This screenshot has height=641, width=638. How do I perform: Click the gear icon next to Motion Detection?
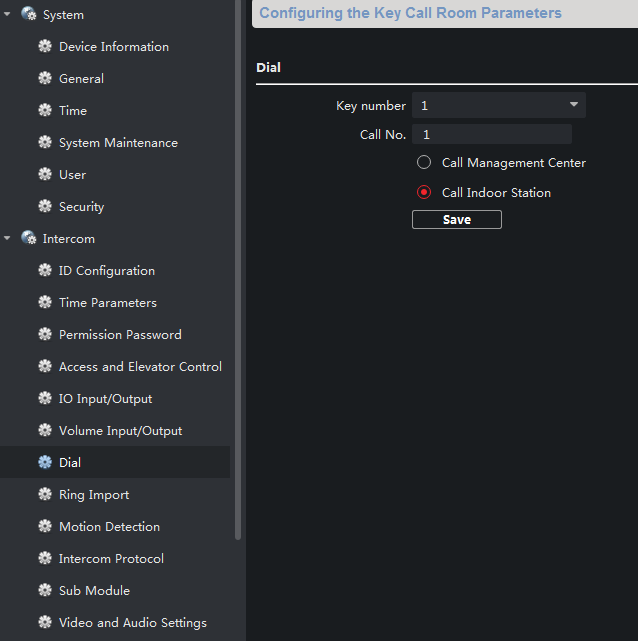pyautogui.click(x=45, y=527)
